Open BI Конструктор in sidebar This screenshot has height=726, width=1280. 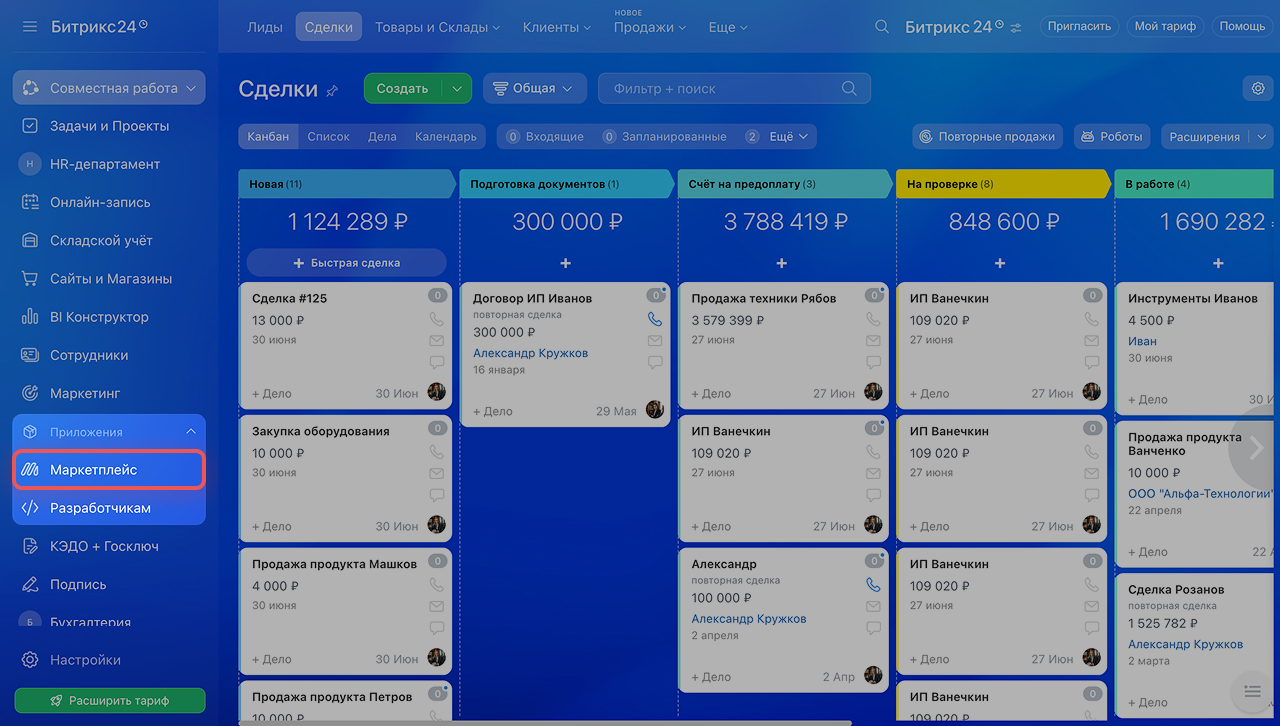[109, 317]
